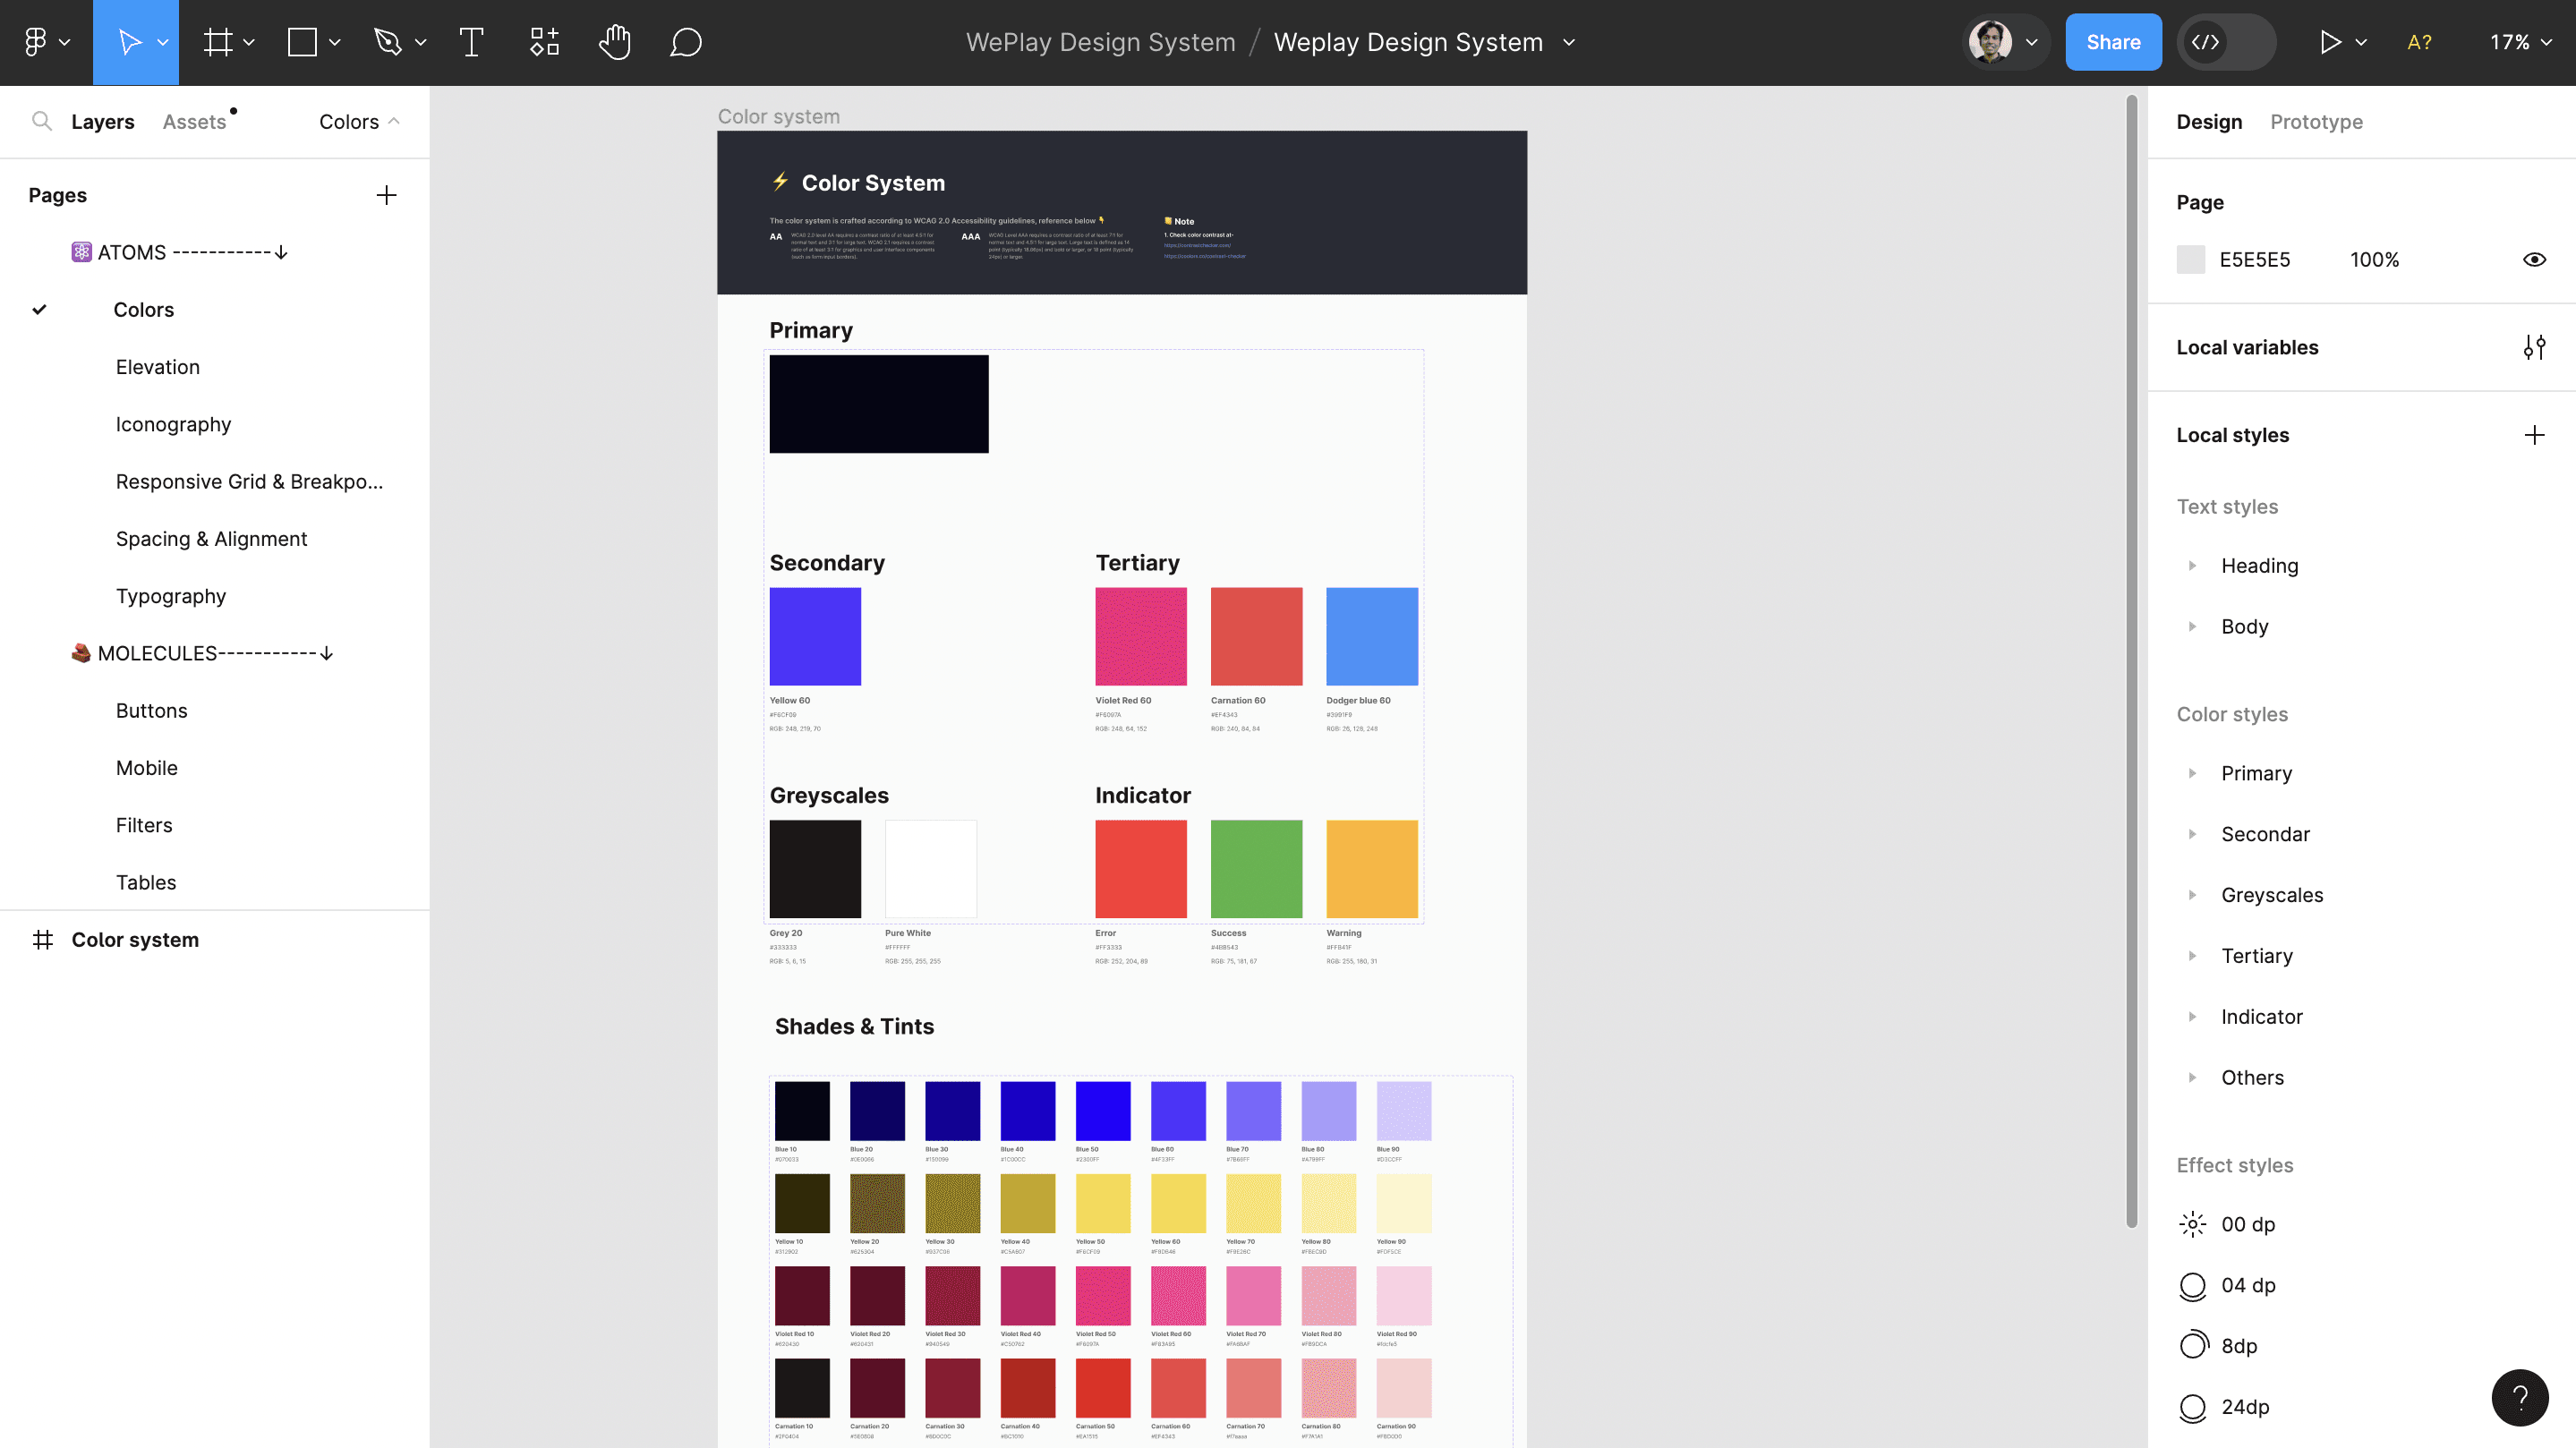Open the 17% zoom dropdown

coord(2520,42)
